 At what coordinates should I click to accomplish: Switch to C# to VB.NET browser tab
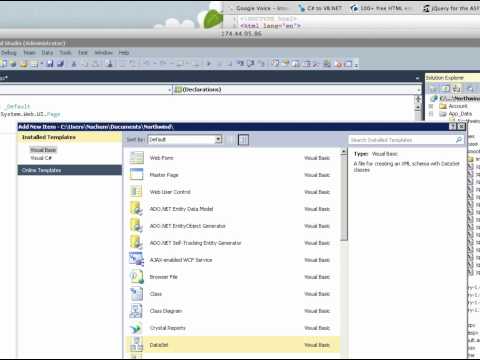[321, 8]
